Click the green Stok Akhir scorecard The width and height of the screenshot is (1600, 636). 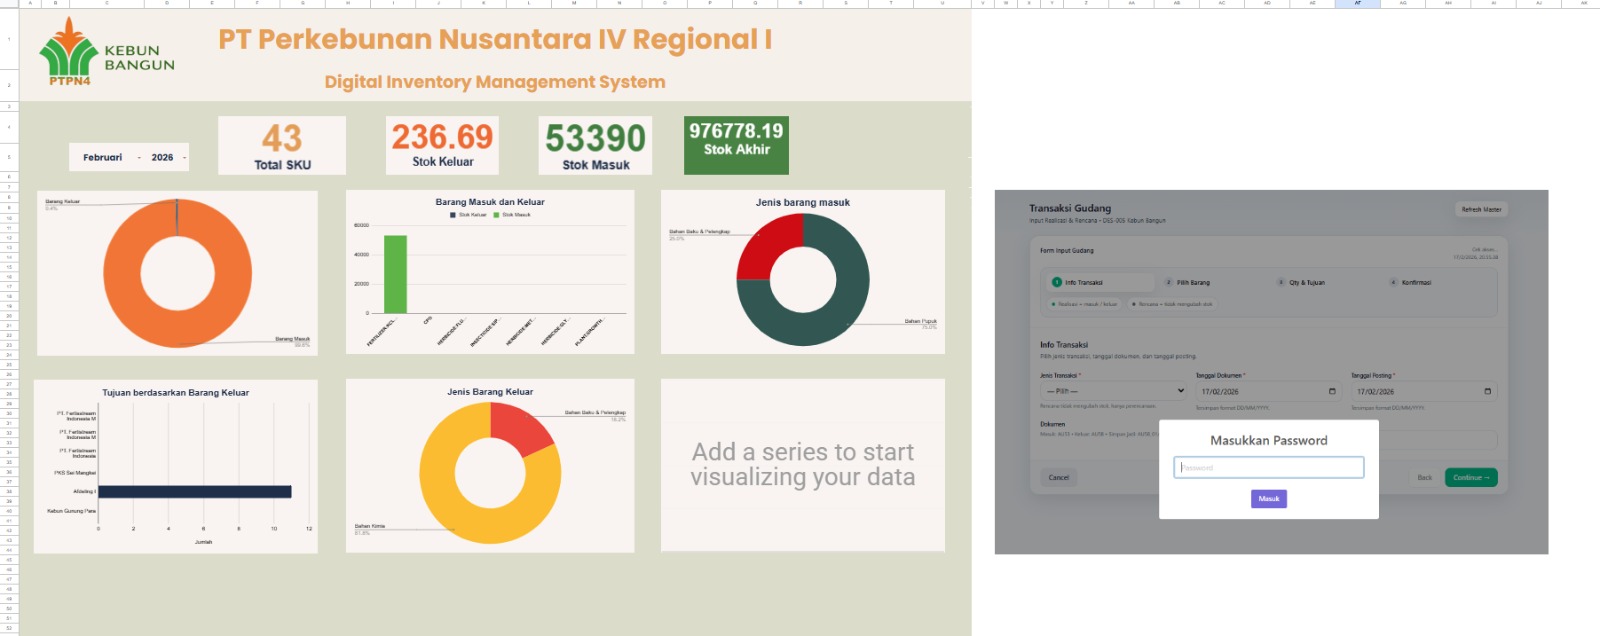pyautogui.click(x=736, y=144)
